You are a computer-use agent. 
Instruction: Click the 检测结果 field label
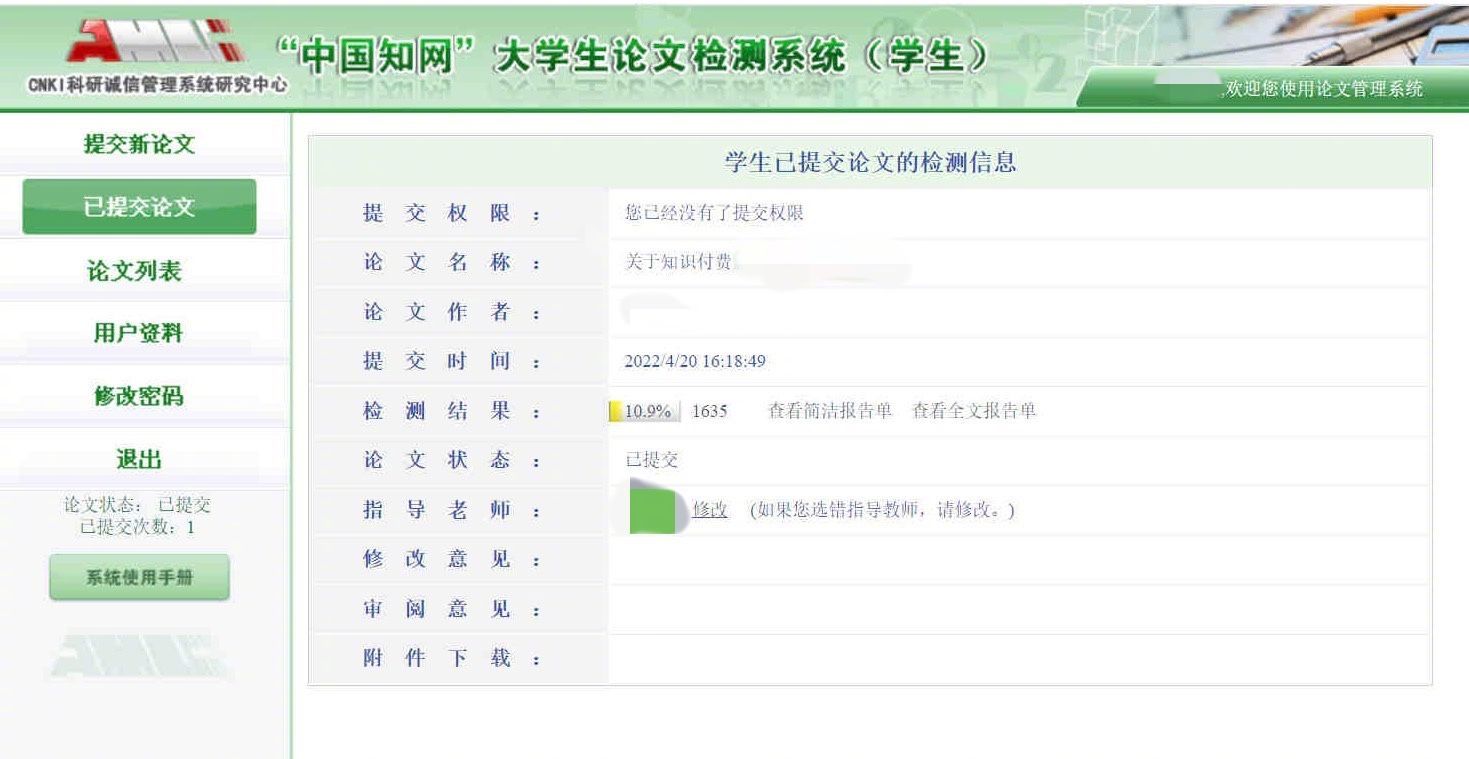click(451, 411)
